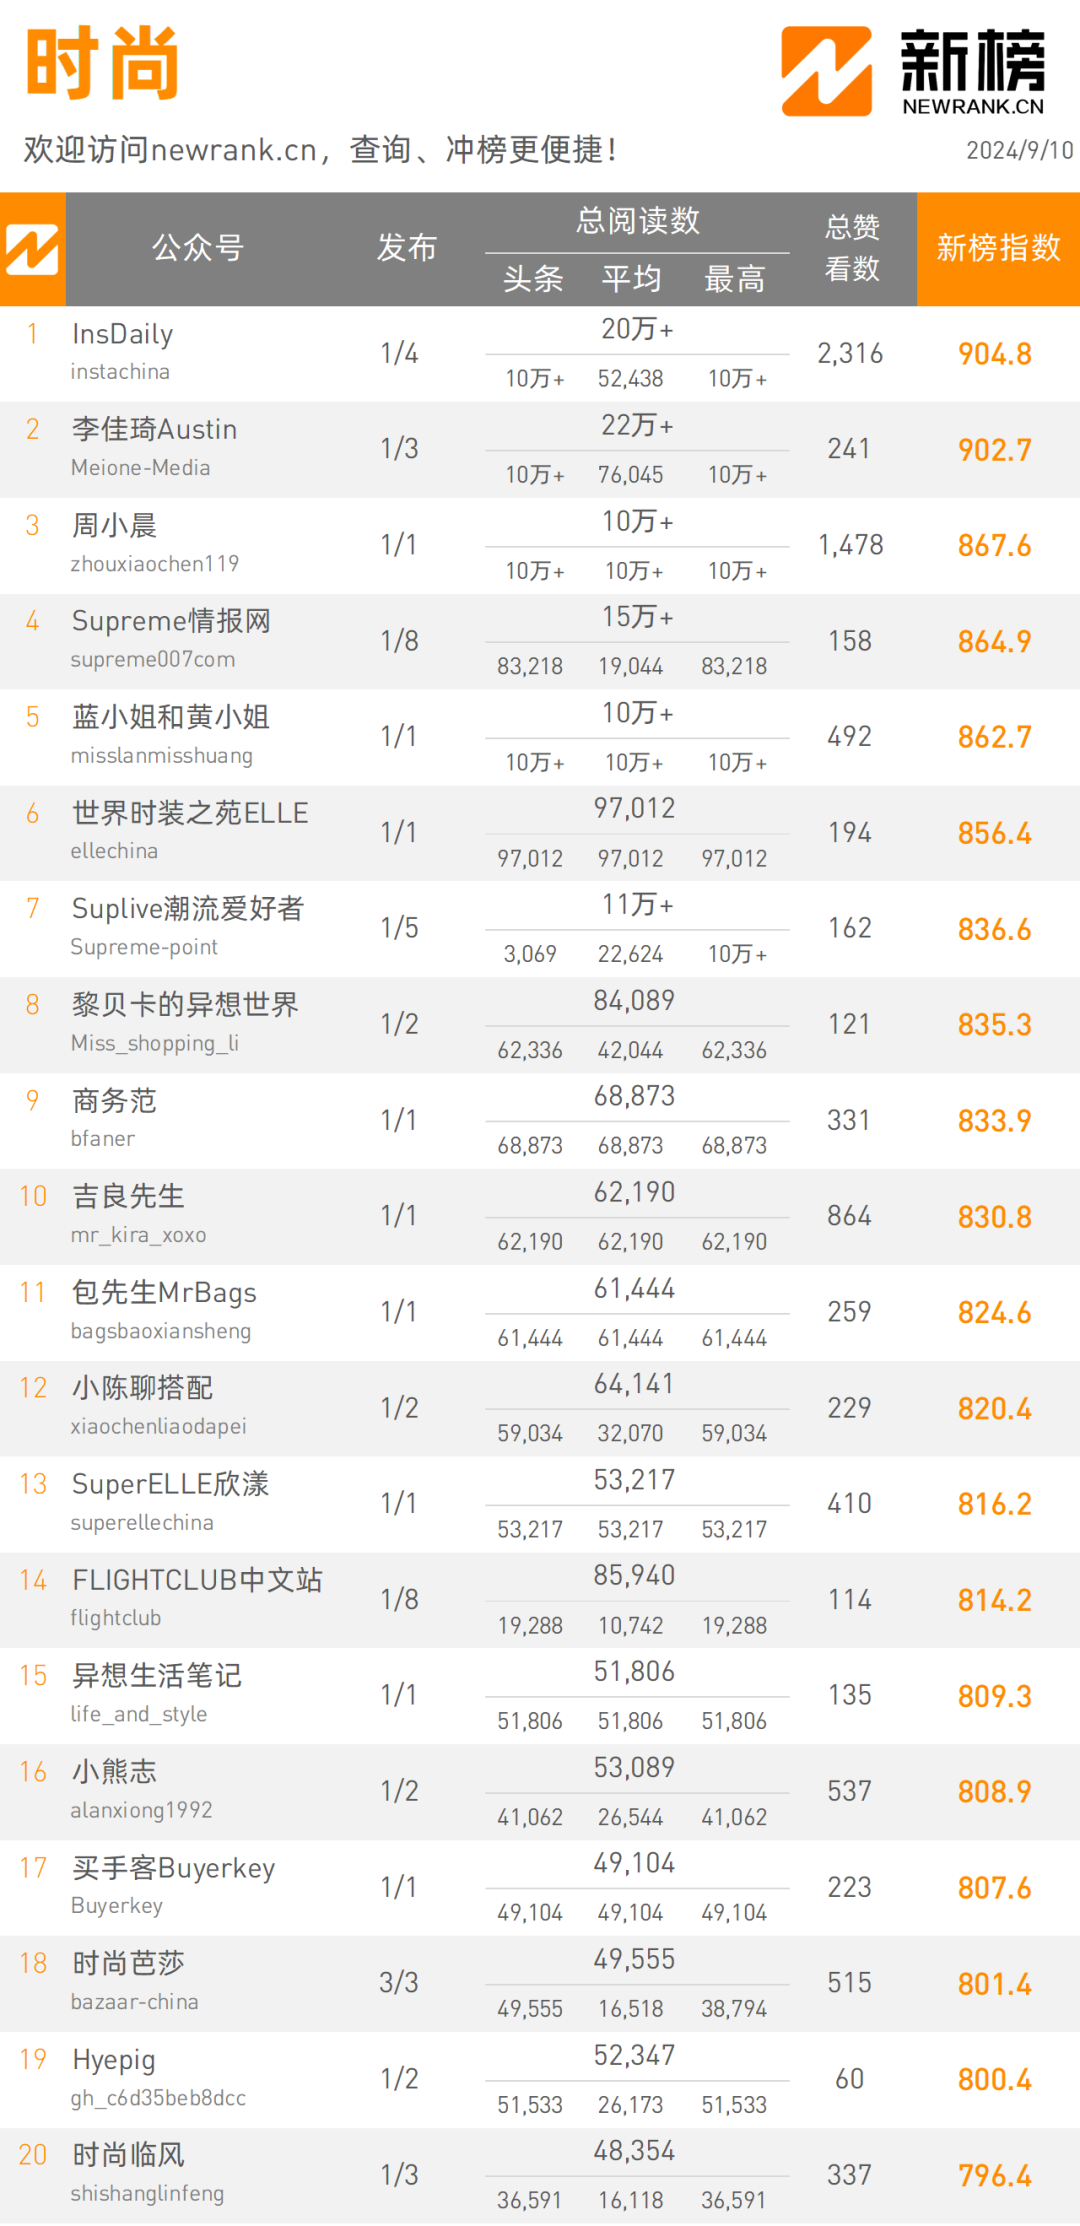Open the FLIGHTCLUB中文站 entry
The image size is (1080, 2226).
coord(540,1599)
